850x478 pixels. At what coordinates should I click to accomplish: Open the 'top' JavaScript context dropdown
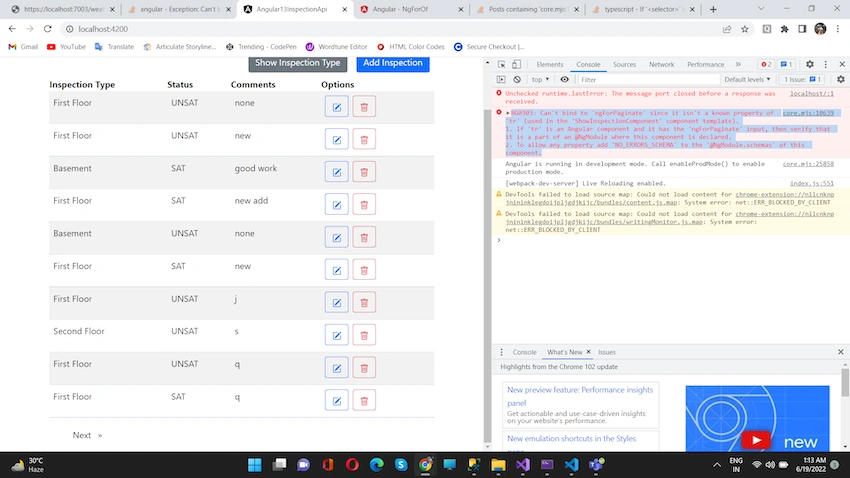(540, 80)
